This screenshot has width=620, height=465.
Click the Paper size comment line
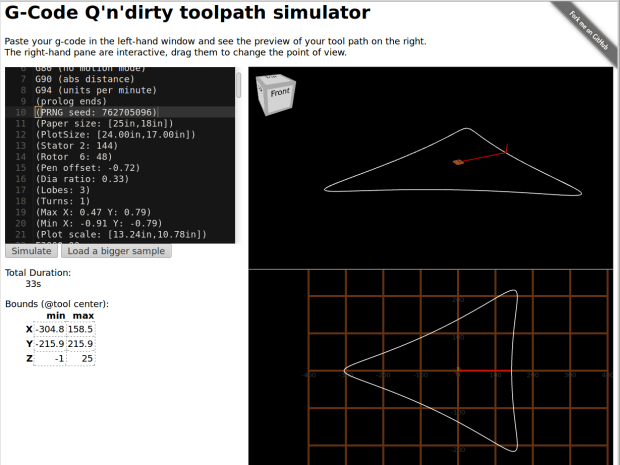[x=104, y=123]
